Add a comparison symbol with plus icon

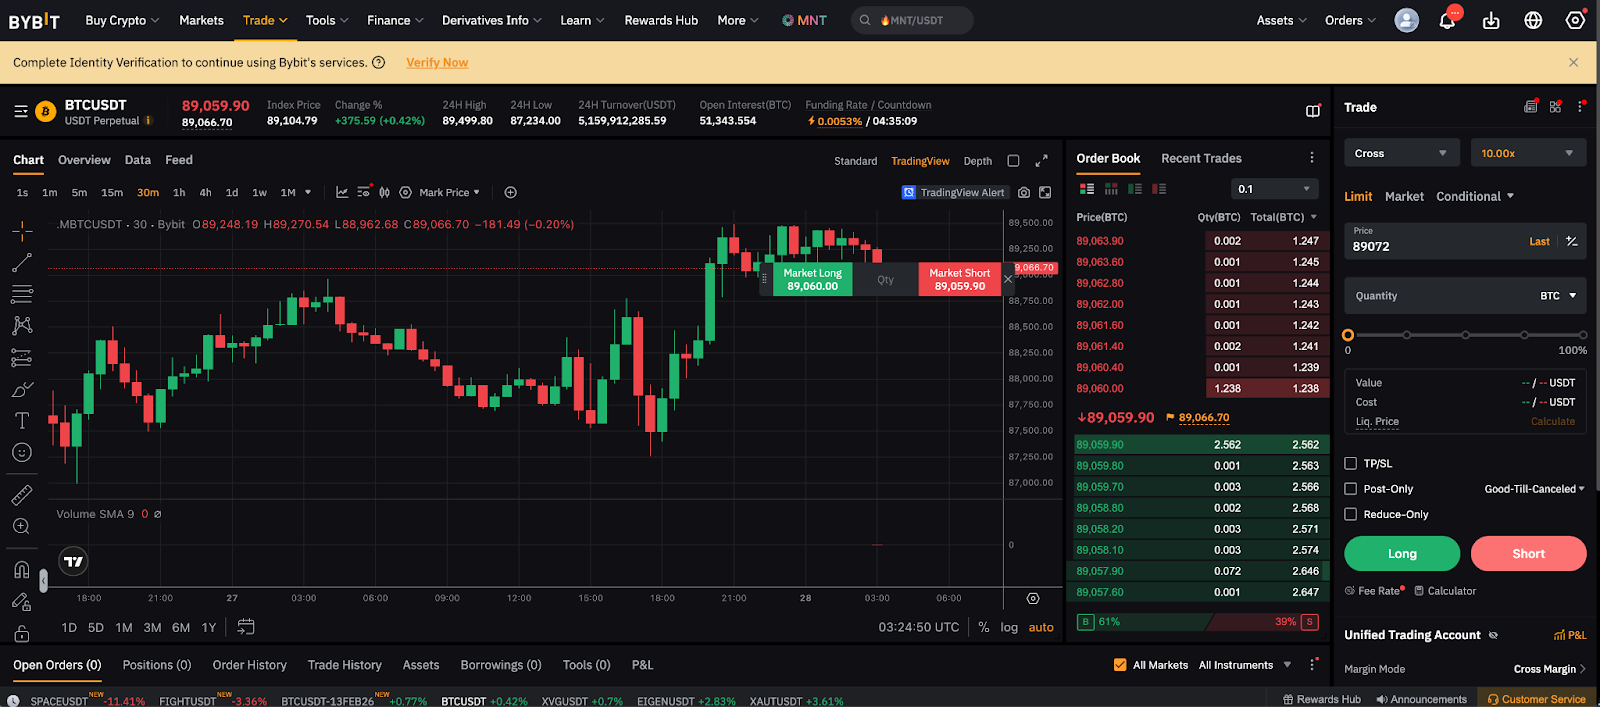point(510,192)
